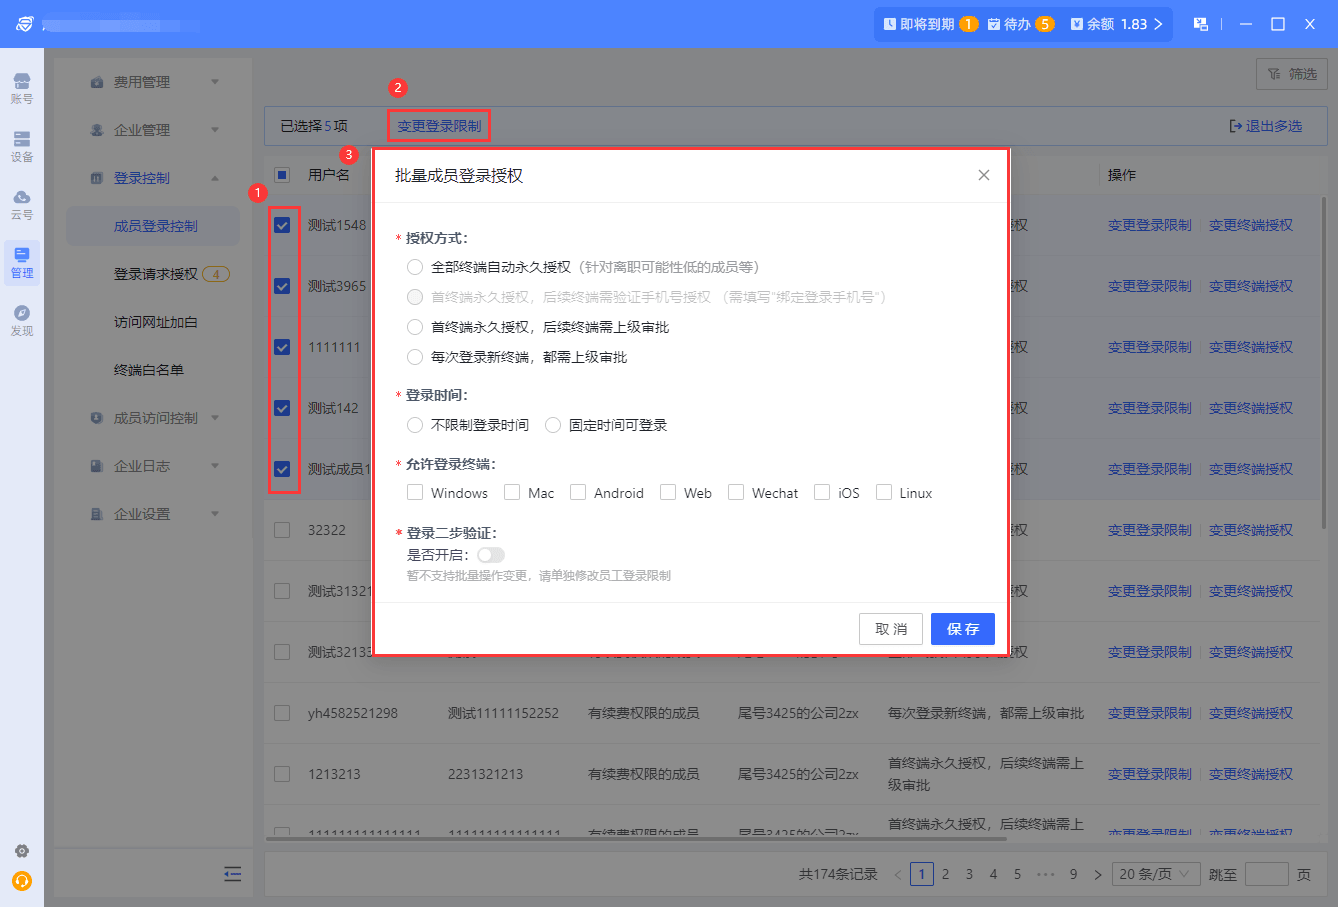The width and height of the screenshot is (1338, 907).
Task: Check the Linux terminal checkbox
Action: [x=884, y=492]
